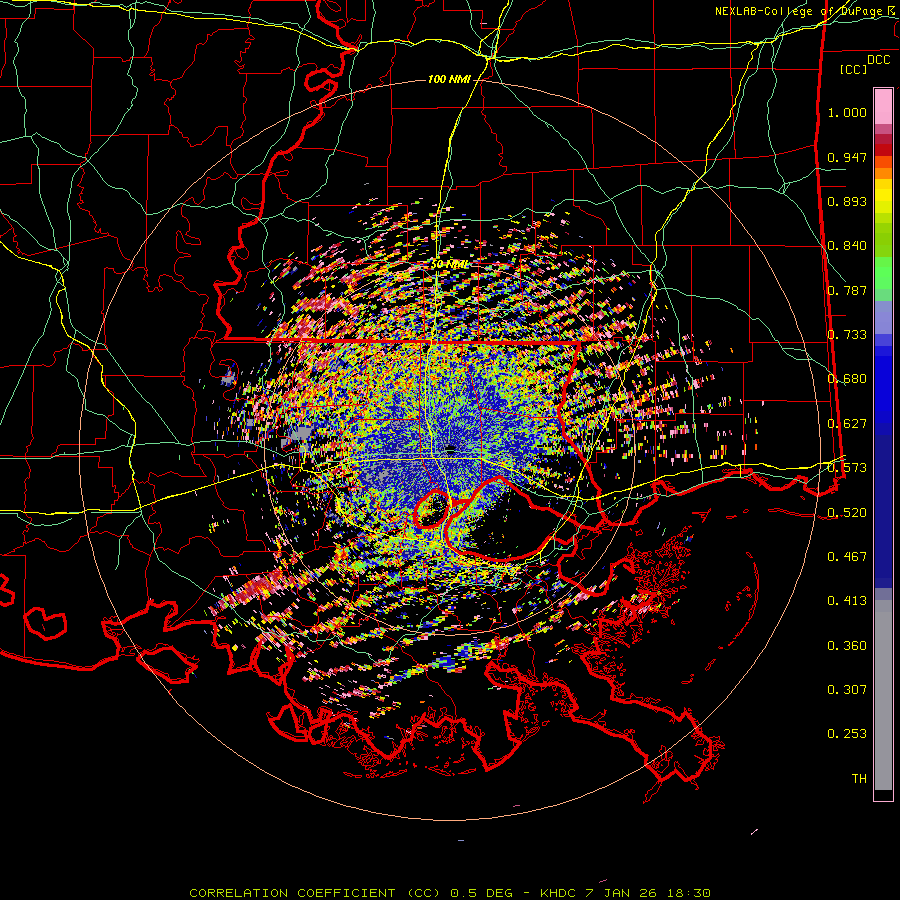Image resolution: width=900 pixels, height=900 pixels.
Task: Select the 0.787 legend value
Action: coord(847,290)
